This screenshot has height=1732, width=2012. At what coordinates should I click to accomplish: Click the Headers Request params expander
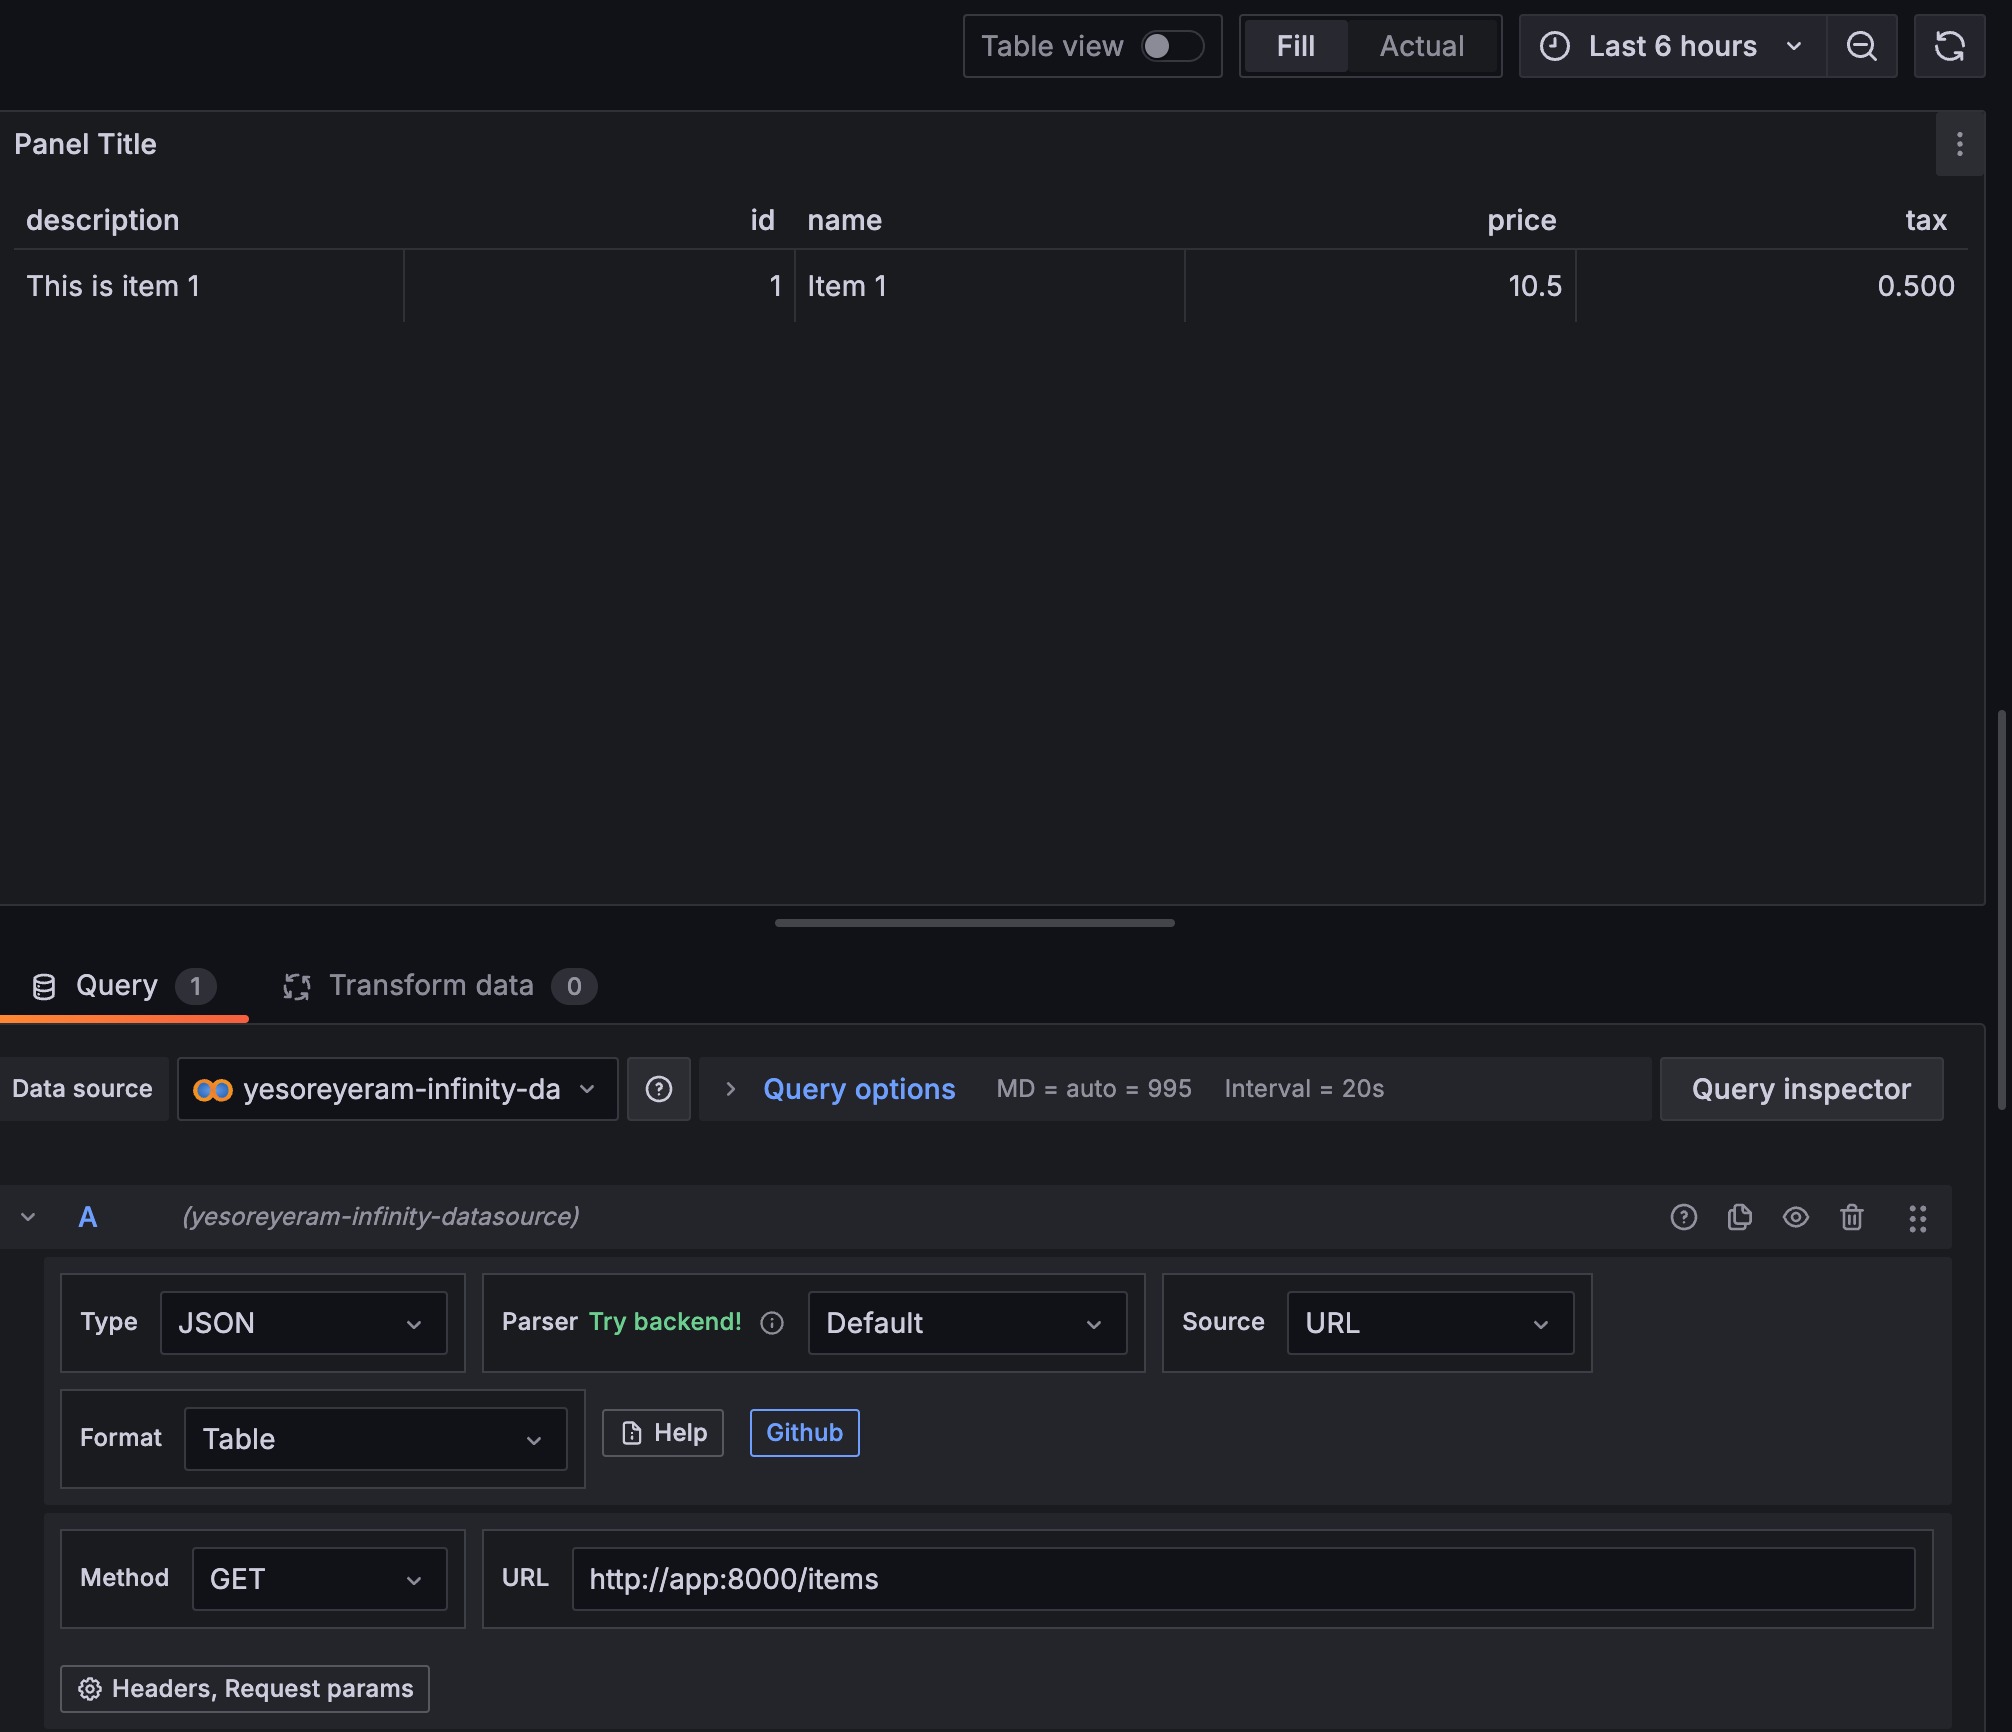click(245, 1688)
